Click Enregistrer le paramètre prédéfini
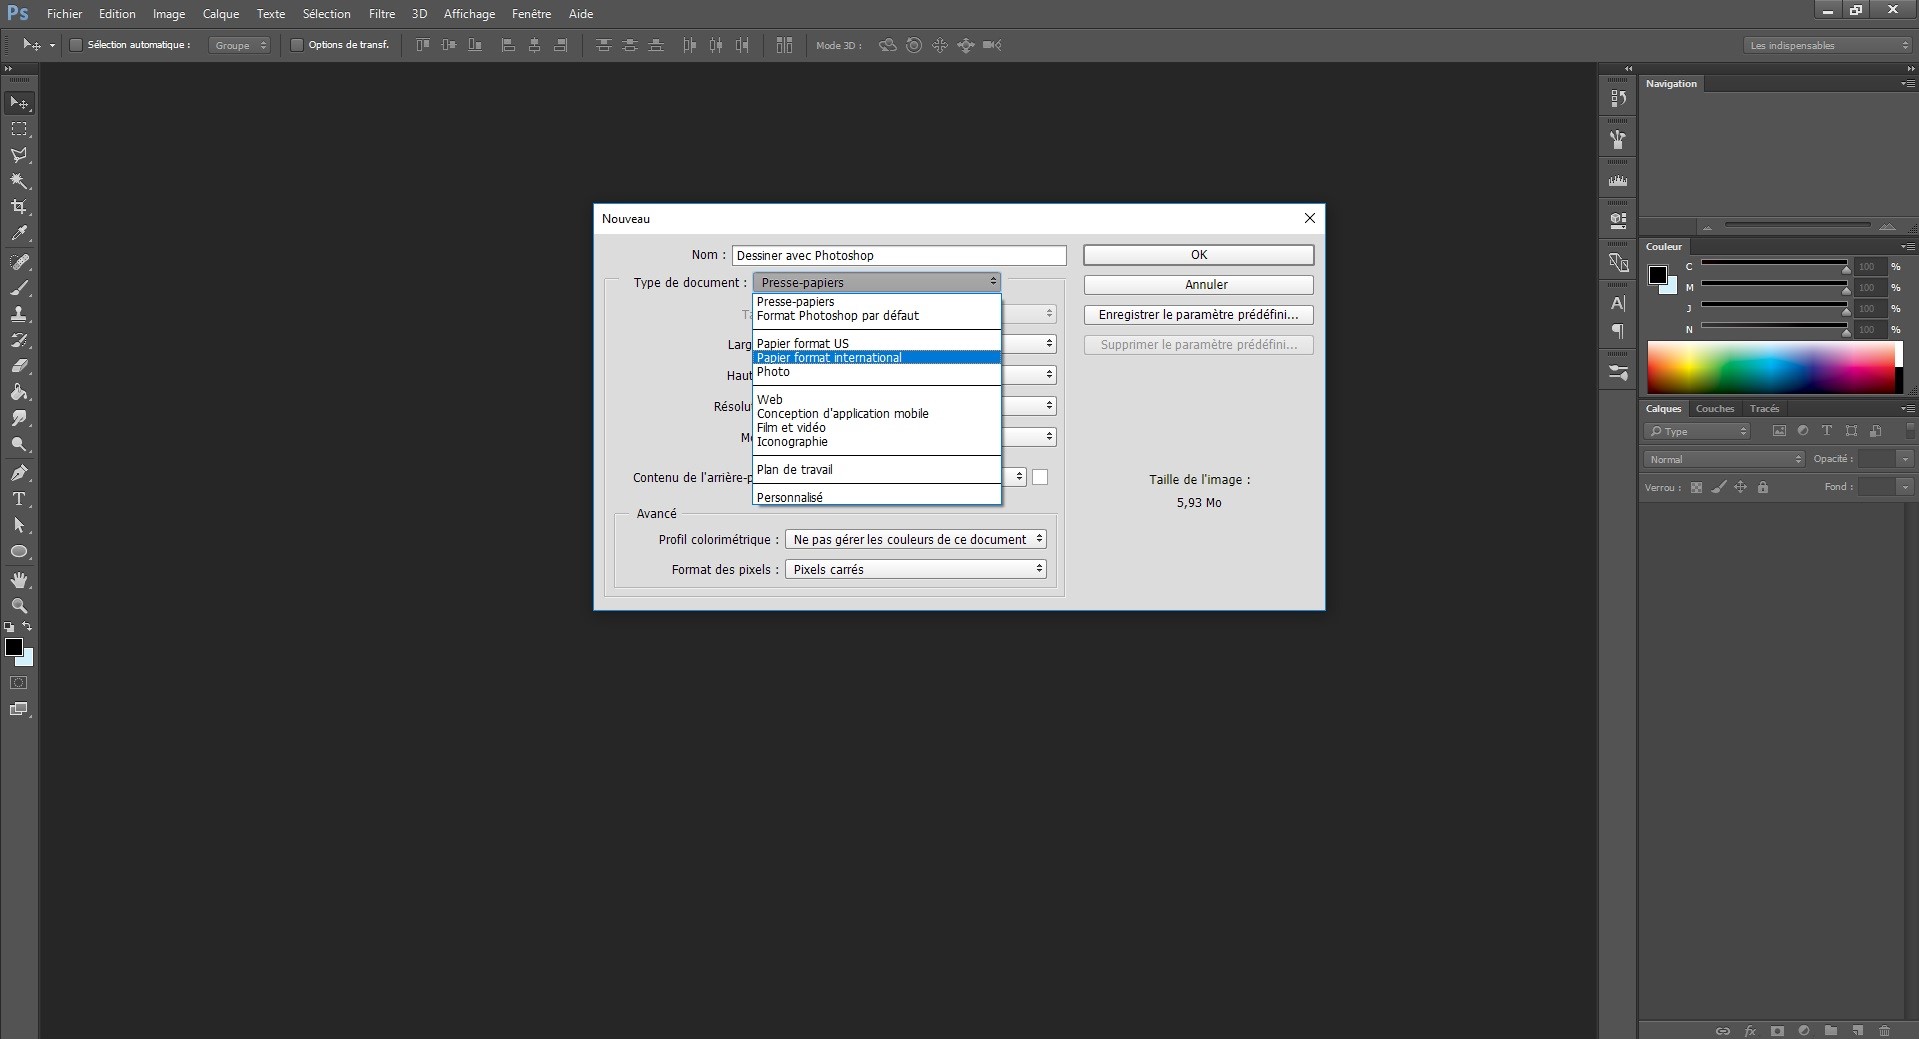 pos(1198,314)
